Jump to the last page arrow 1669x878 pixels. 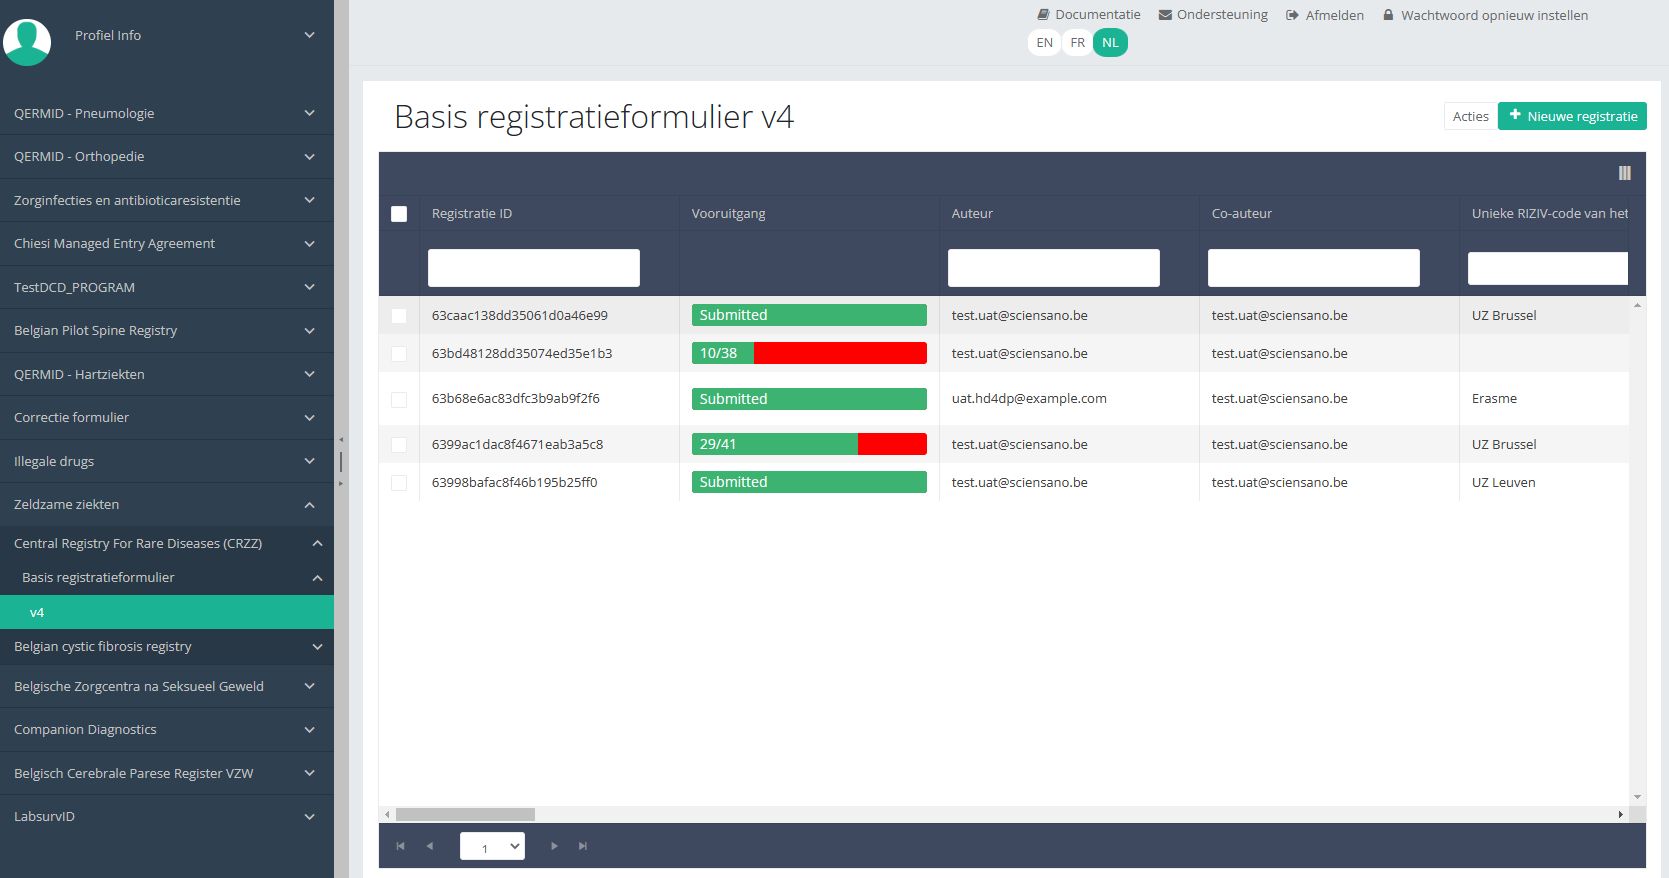point(583,846)
